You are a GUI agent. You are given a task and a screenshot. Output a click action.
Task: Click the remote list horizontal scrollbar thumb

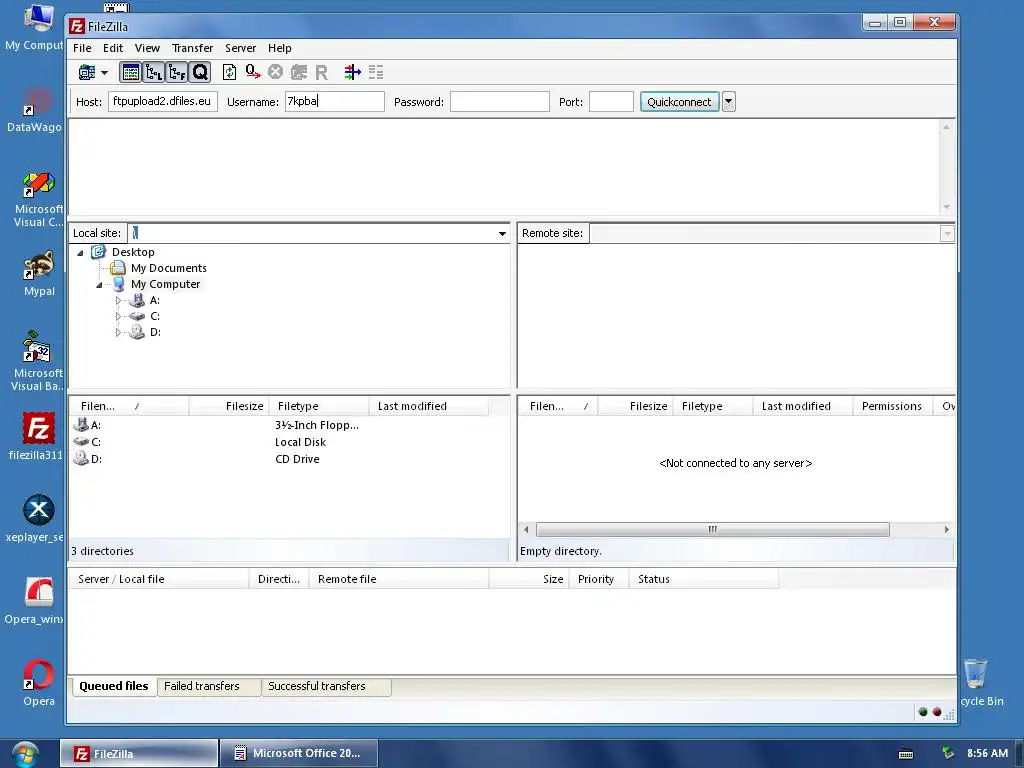pyautogui.click(x=712, y=530)
